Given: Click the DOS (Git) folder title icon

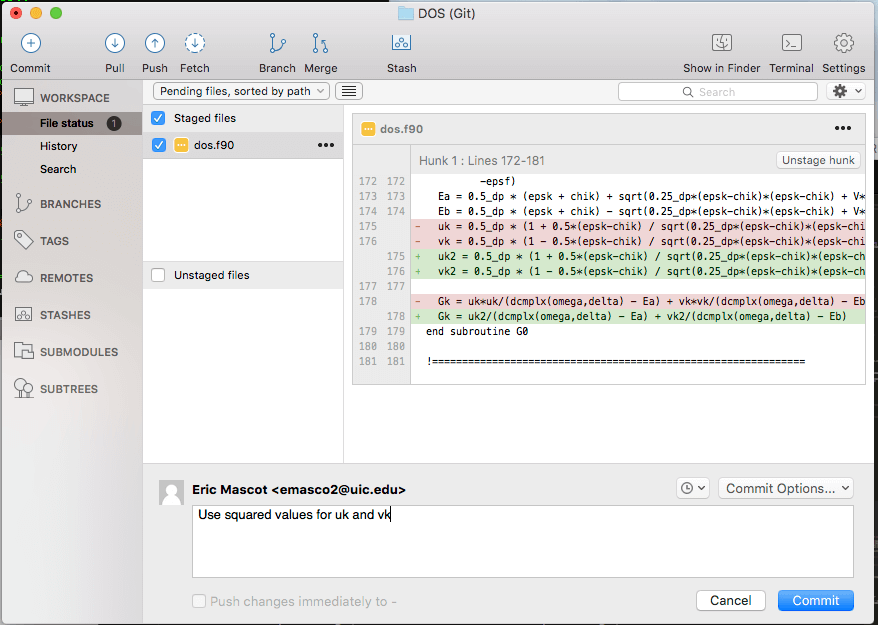Looking at the screenshot, I should pos(405,13).
